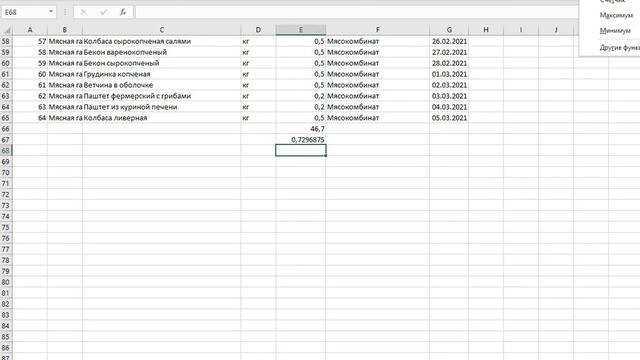Click number 57 in column A
The image size is (640, 360).
click(x=30, y=41)
